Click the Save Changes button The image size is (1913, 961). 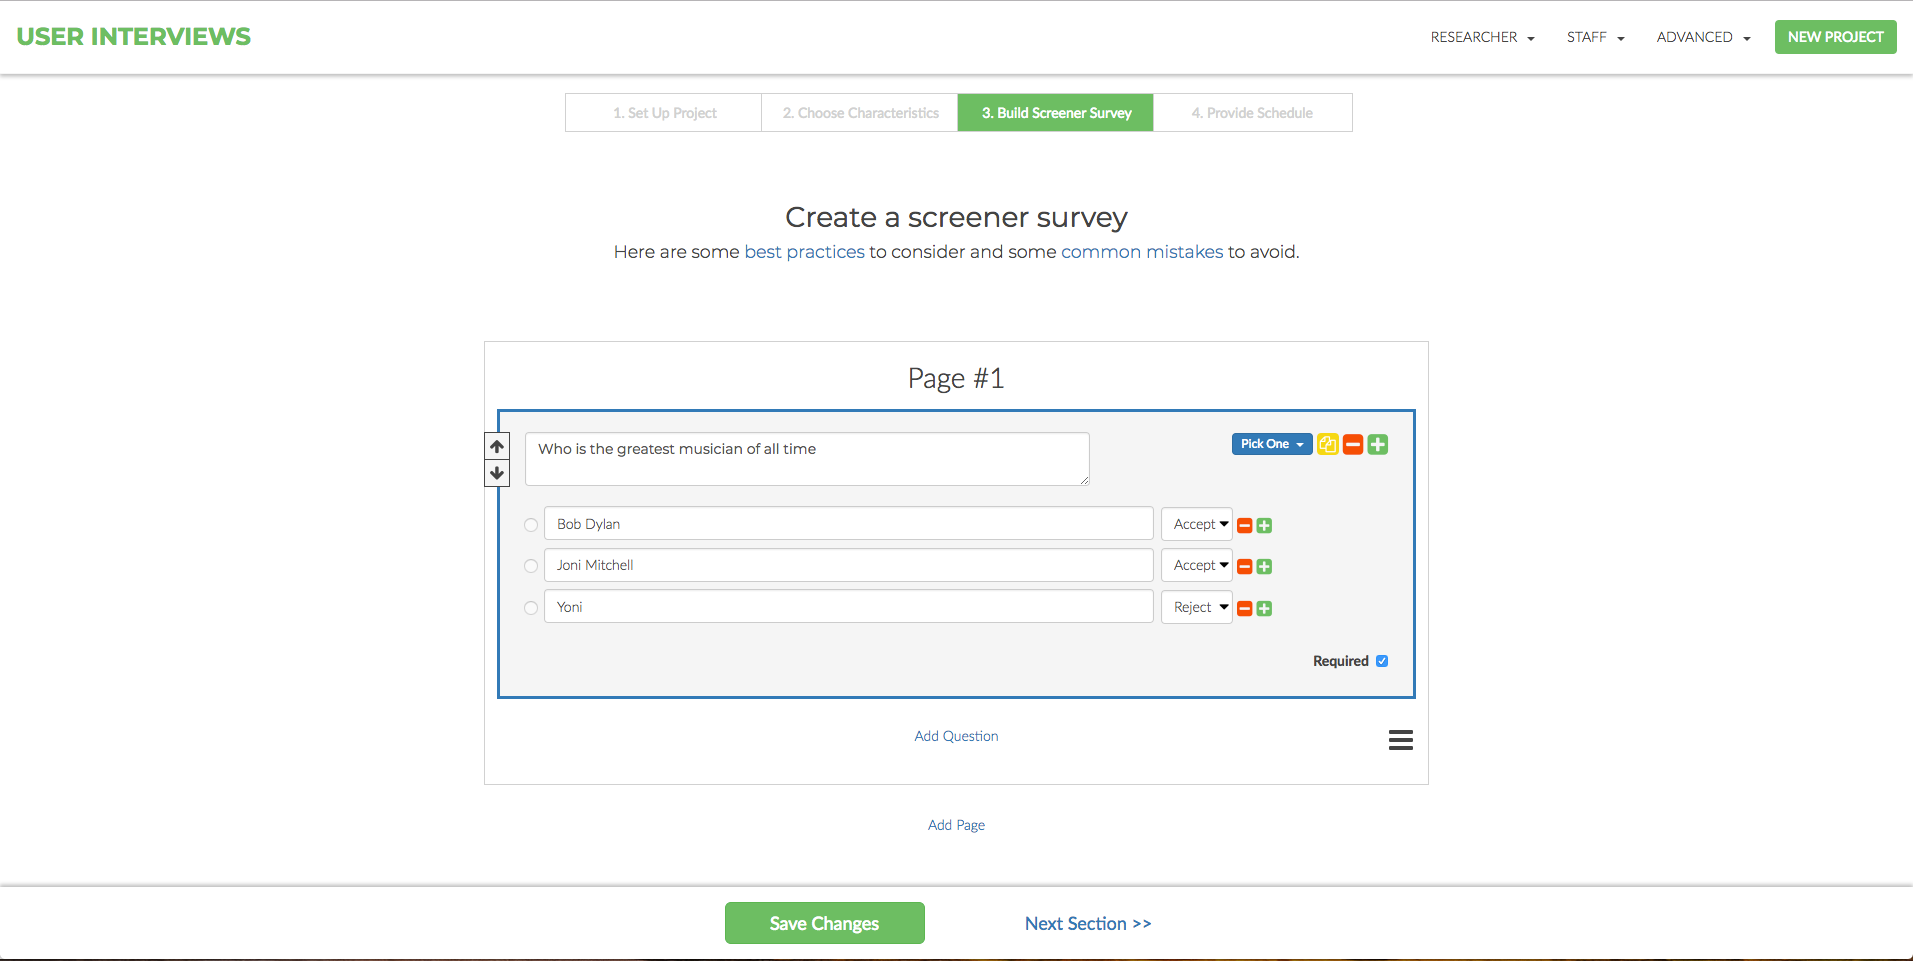824,922
